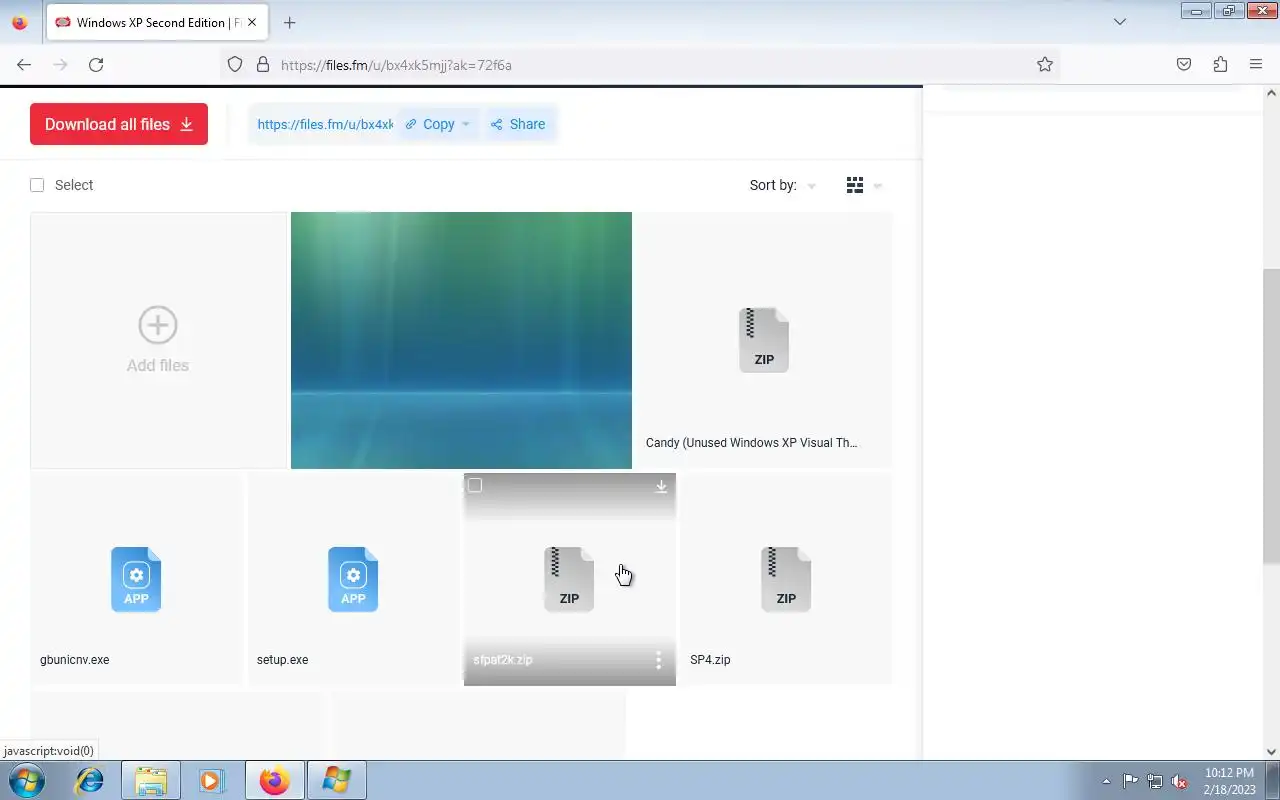1280x800 pixels.
Task: Open Windows Media Player taskbar icon
Action: (211, 780)
